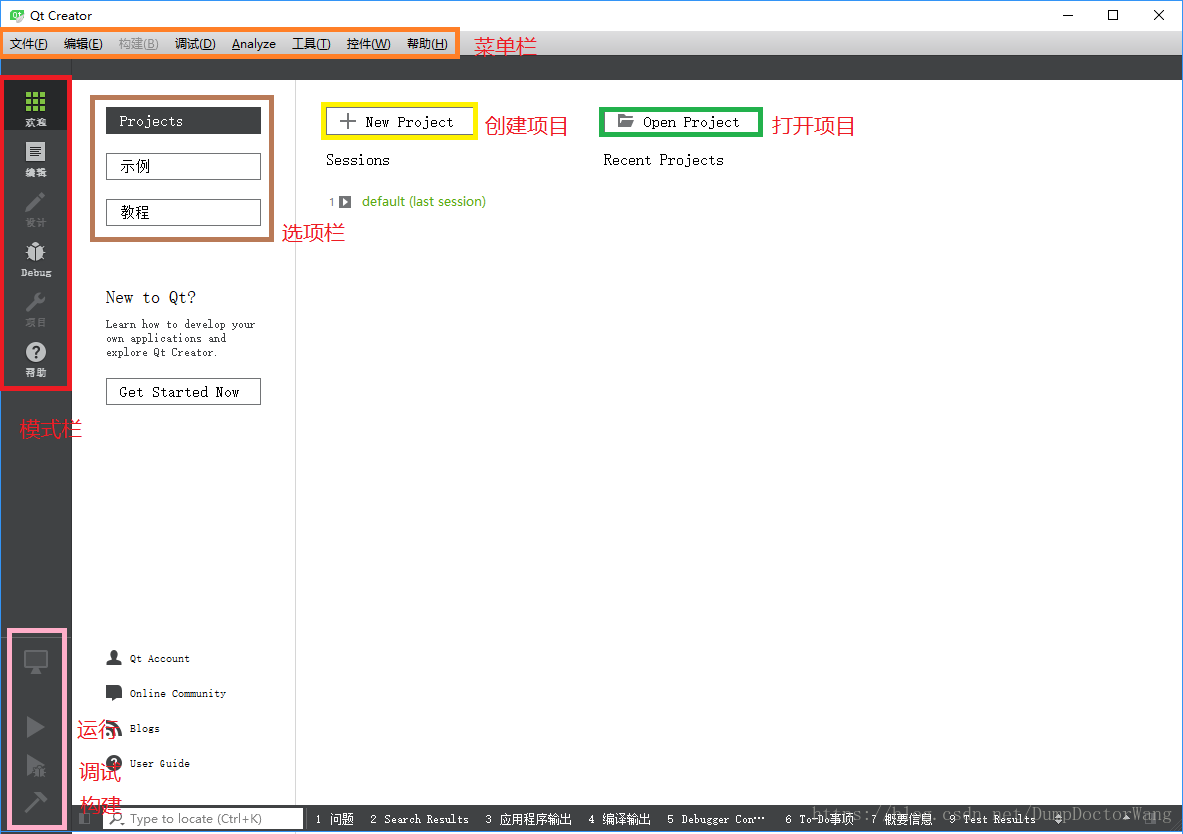Screen dimensions: 1183x834
Task: Open the Qt Account link
Action: (159, 659)
